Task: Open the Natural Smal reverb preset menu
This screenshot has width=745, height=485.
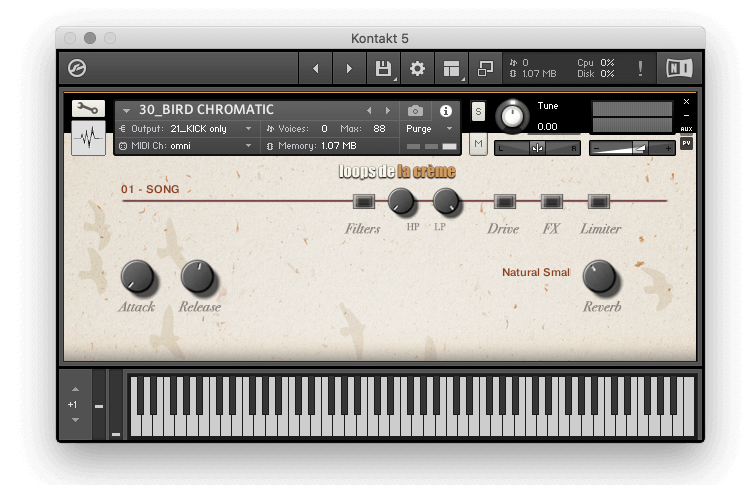Action: pos(536,272)
